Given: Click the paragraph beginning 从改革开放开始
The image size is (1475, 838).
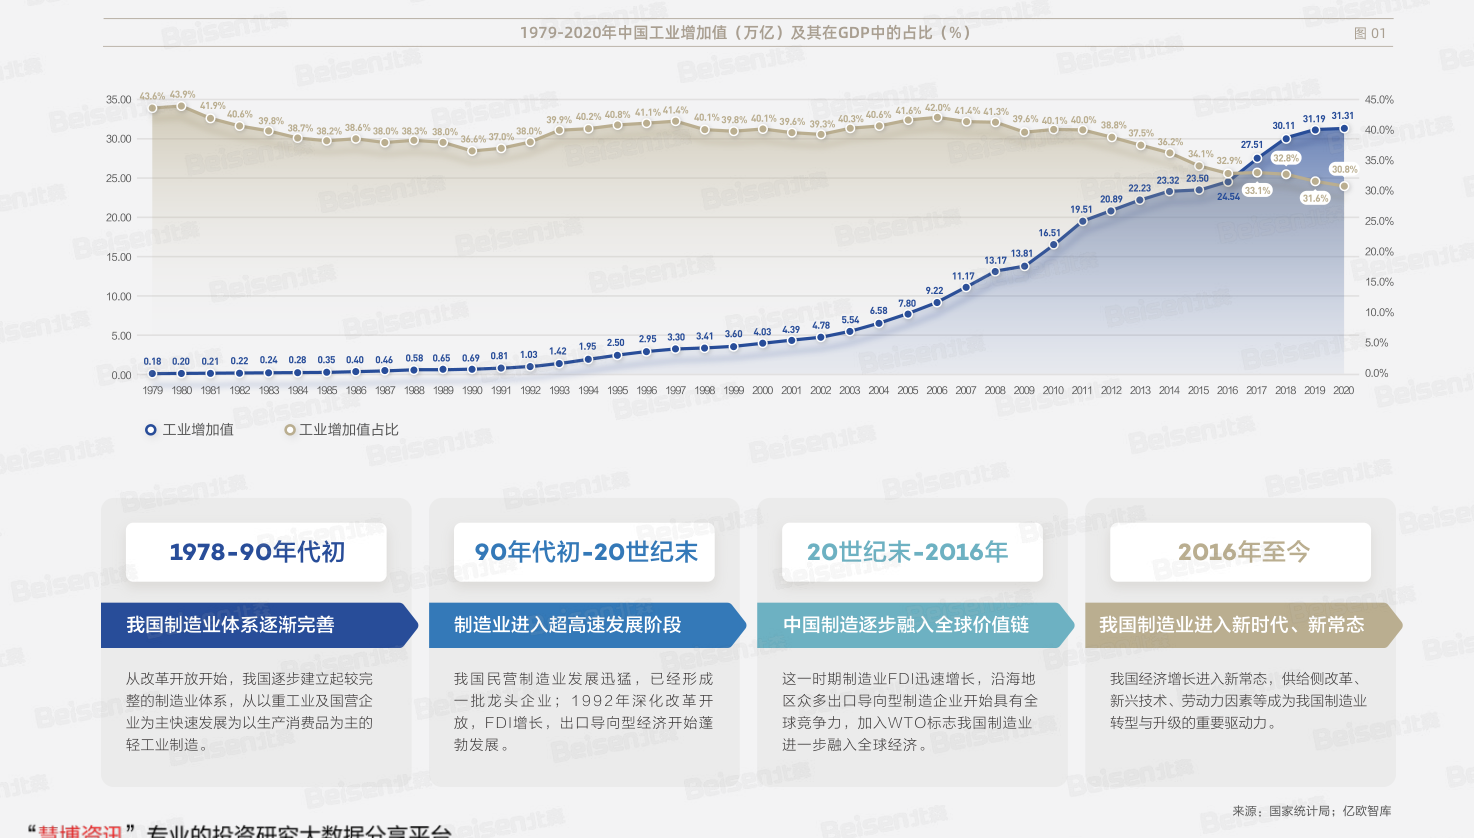Looking at the screenshot, I should pos(249,712).
